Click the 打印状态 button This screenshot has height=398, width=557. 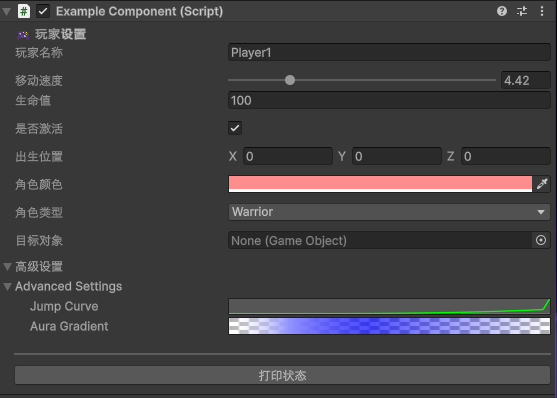[x=282, y=375]
